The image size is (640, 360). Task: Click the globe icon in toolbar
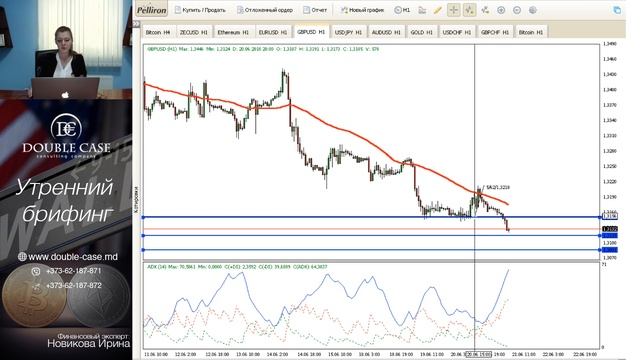tap(533, 10)
